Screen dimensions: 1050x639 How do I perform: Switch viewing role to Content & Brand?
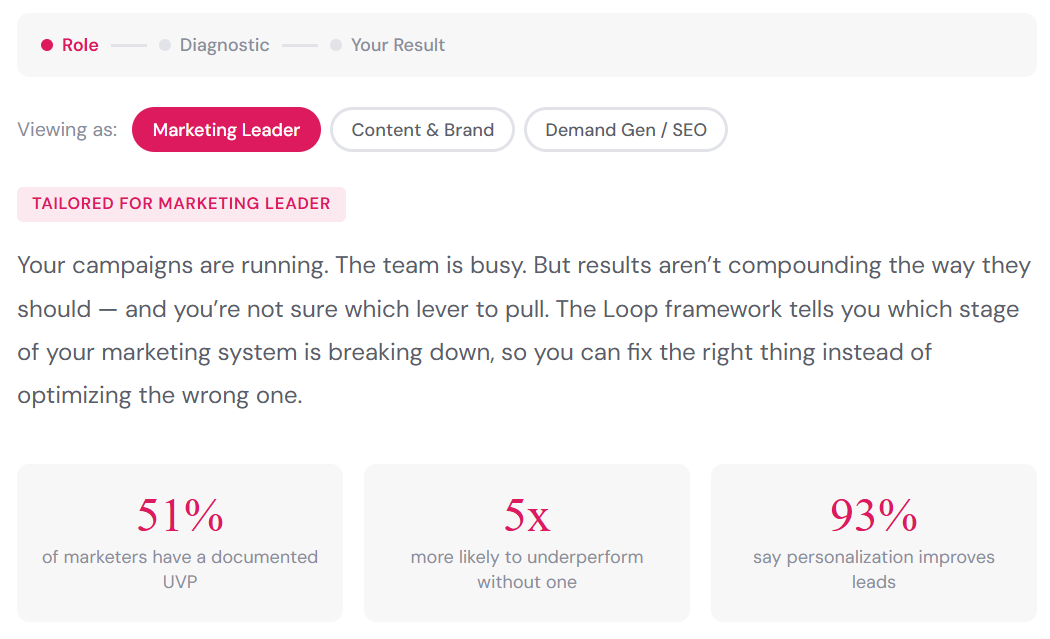click(422, 129)
